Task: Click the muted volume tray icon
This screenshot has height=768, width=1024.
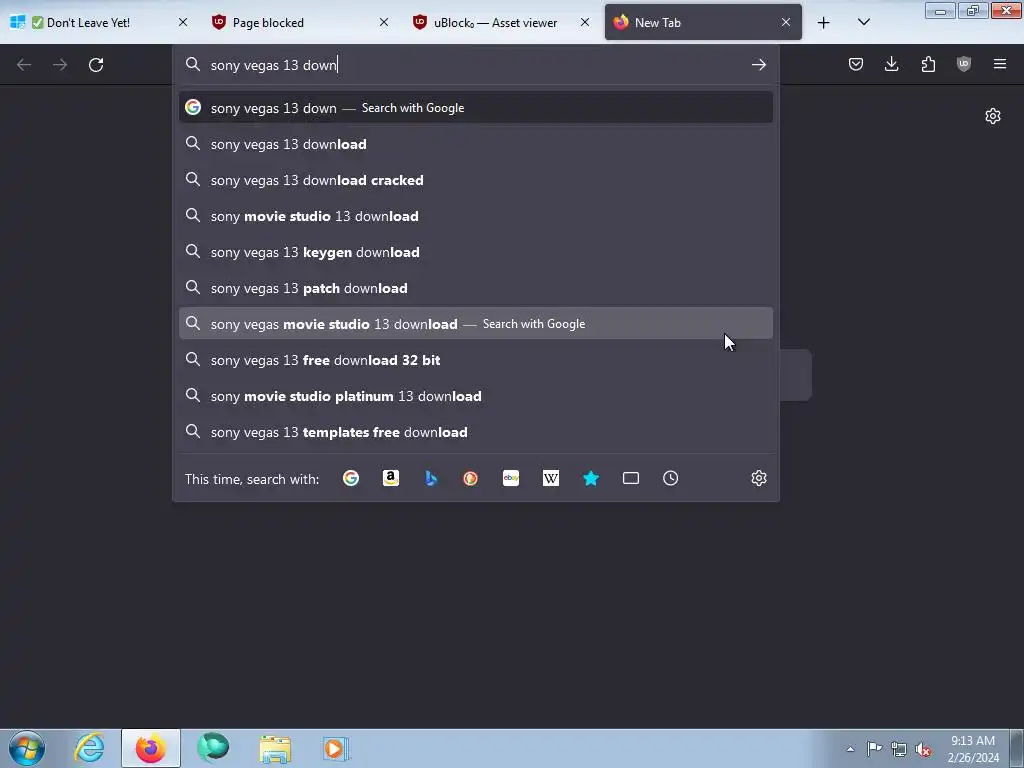Action: coord(923,749)
